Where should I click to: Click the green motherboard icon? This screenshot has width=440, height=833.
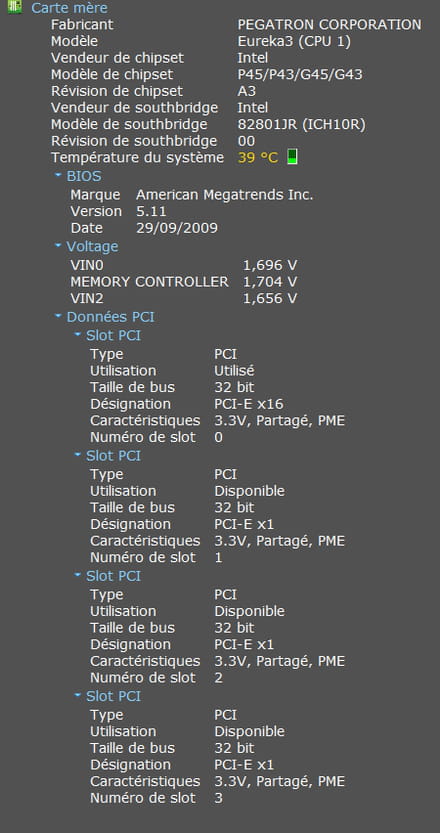point(15,7)
